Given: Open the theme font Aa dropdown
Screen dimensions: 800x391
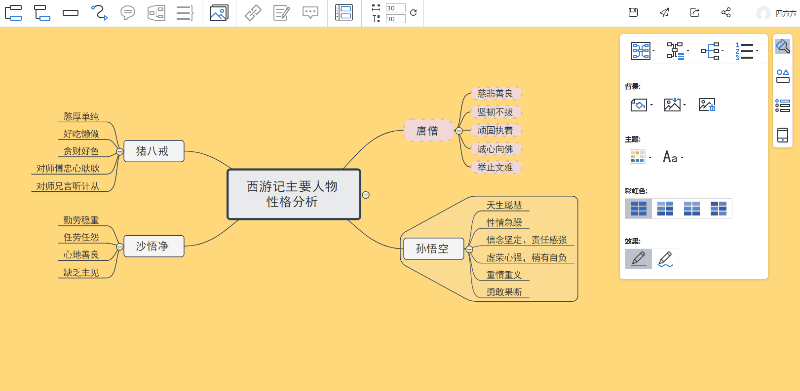Looking at the screenshot, I should [x=672, y=157].
